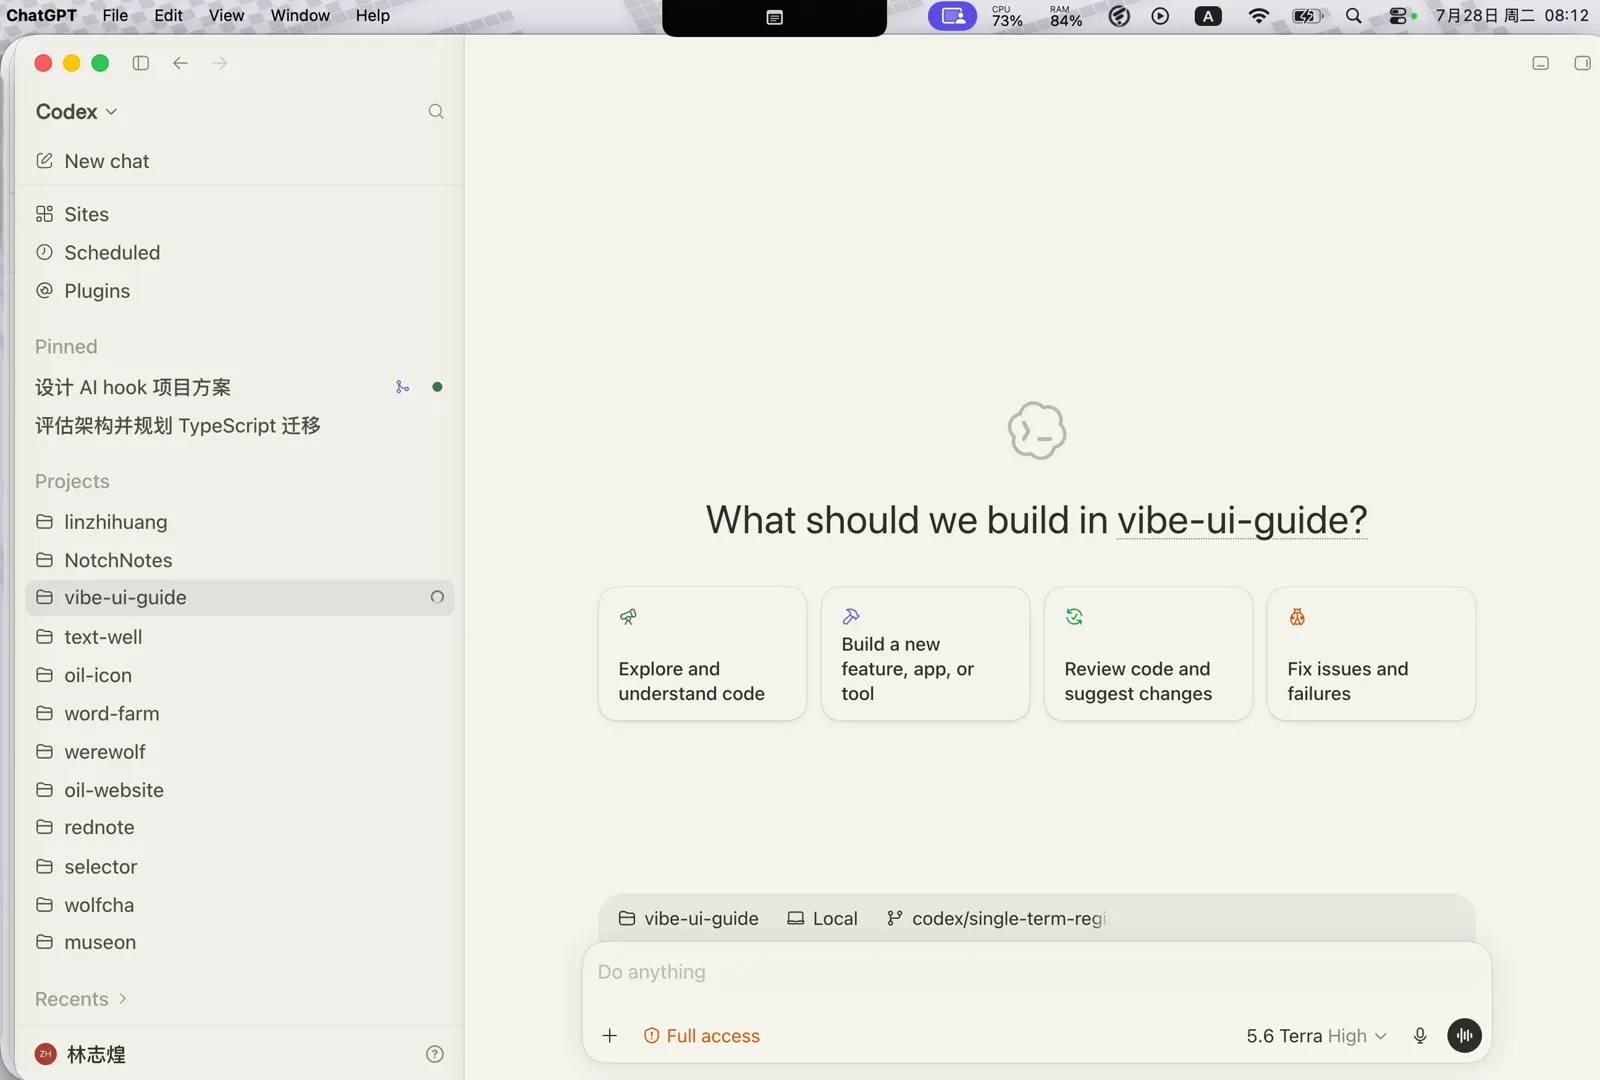Click the battery status icon
This screenshot has width=1600, height=1080.
pos(1307,16)
